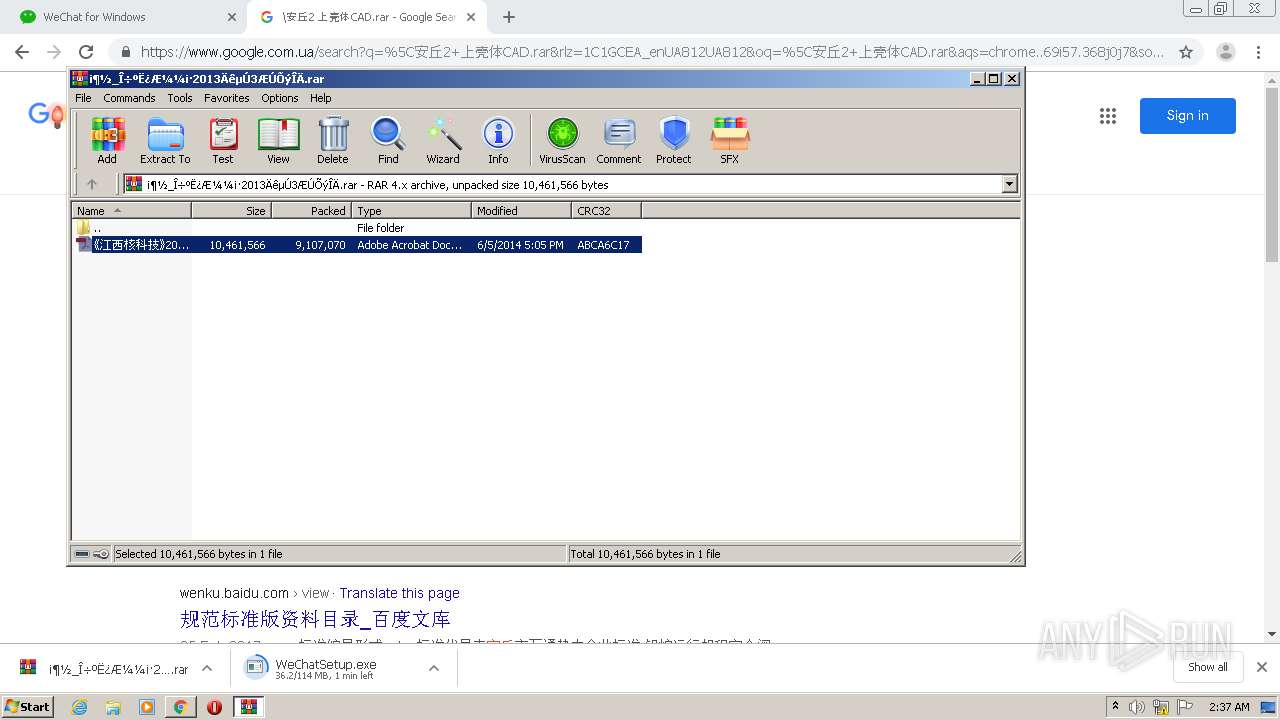The width and height of the screenshot is (1280, 720).
Task: Close the Chrome downloads bar
Action: click(x=1262, y=667)
